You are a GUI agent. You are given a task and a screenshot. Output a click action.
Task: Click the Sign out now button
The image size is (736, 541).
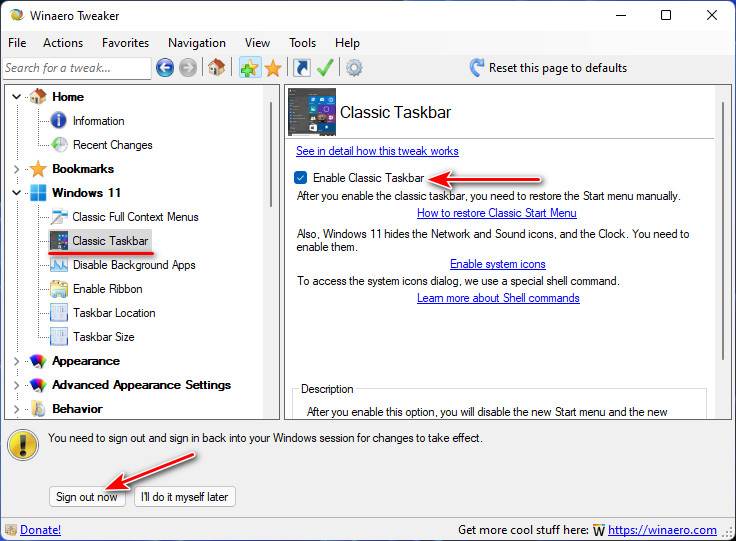coord(87,497)
